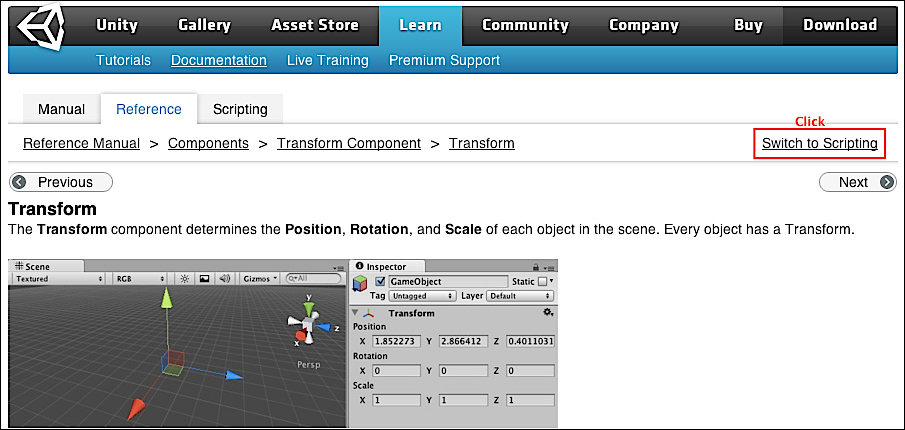Screen dimensions: 905x430
Task: Click the Download menu item
Action: pos(840,25)
